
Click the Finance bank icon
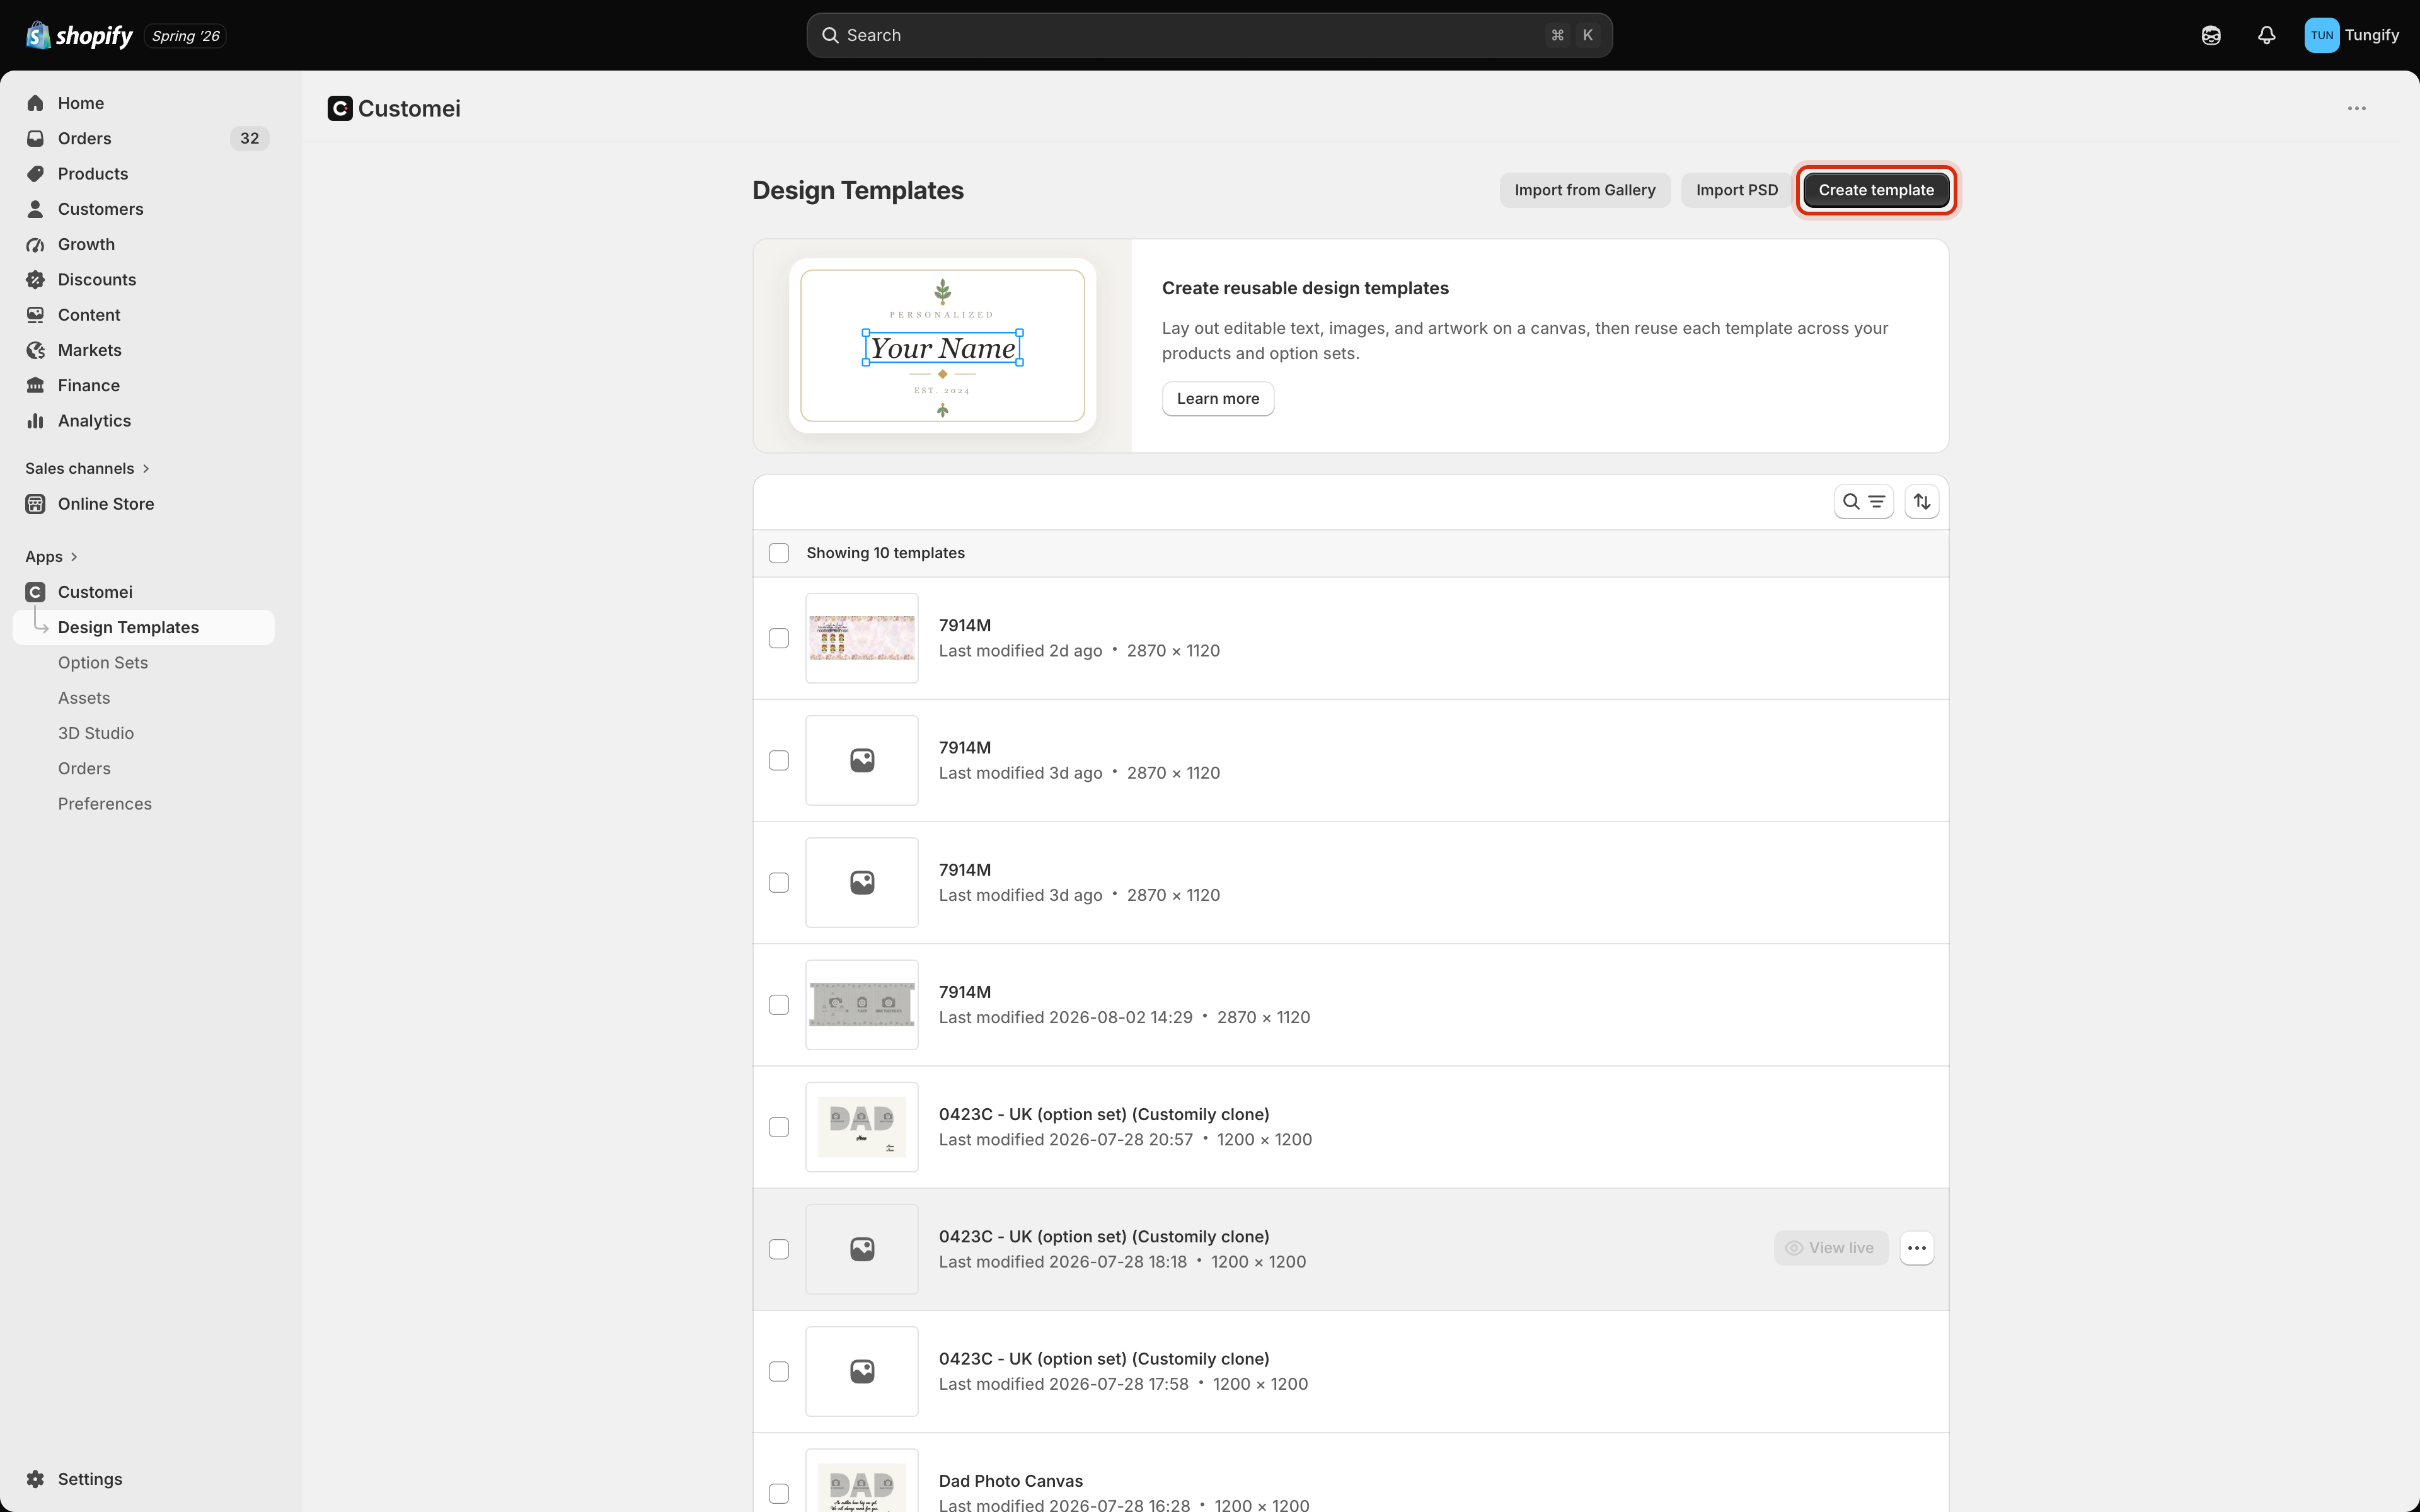36,385
